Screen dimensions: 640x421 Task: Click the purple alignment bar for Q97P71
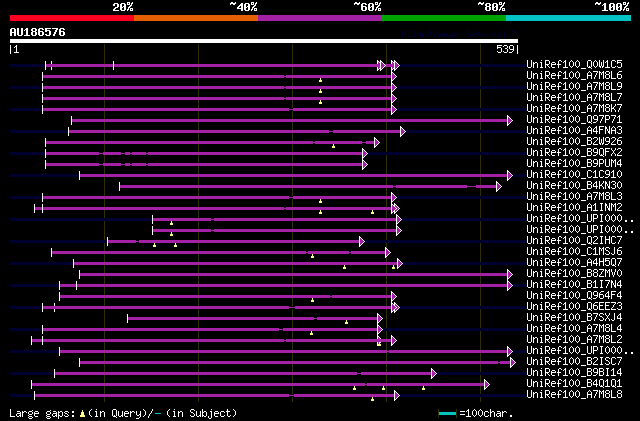pos(289,120)
